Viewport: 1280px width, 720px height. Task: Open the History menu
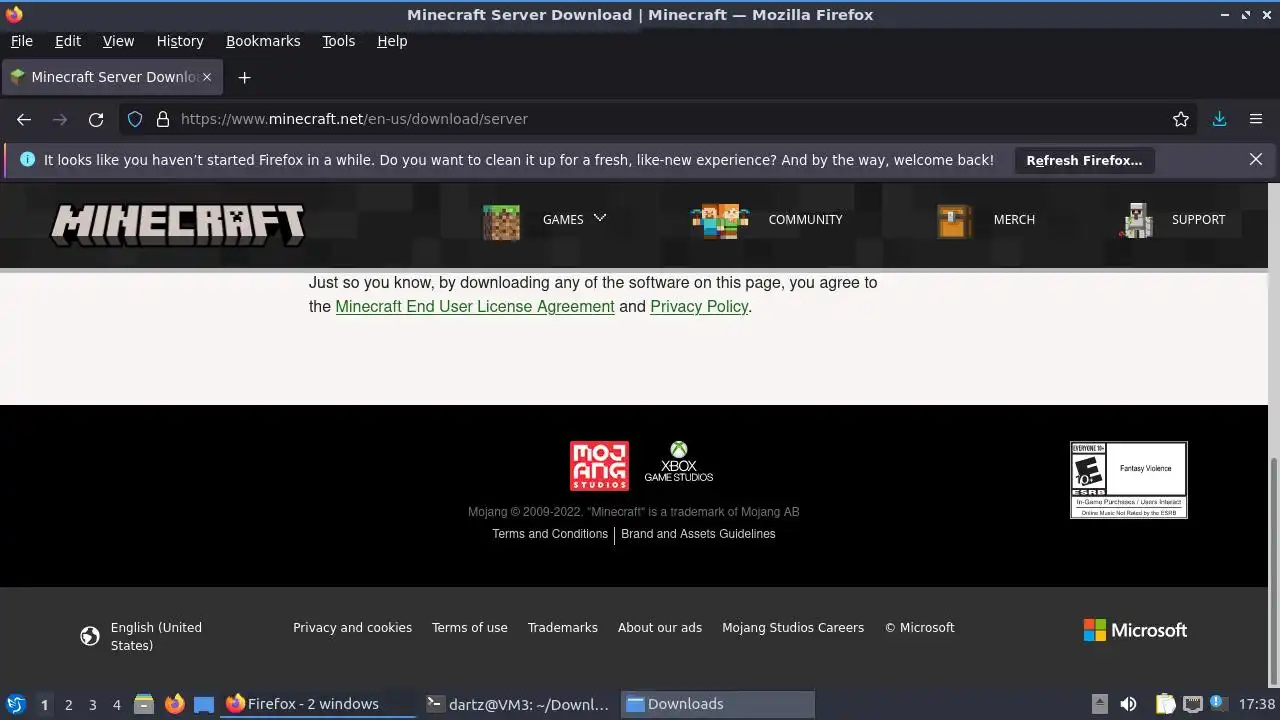click(x=180, y=41)
